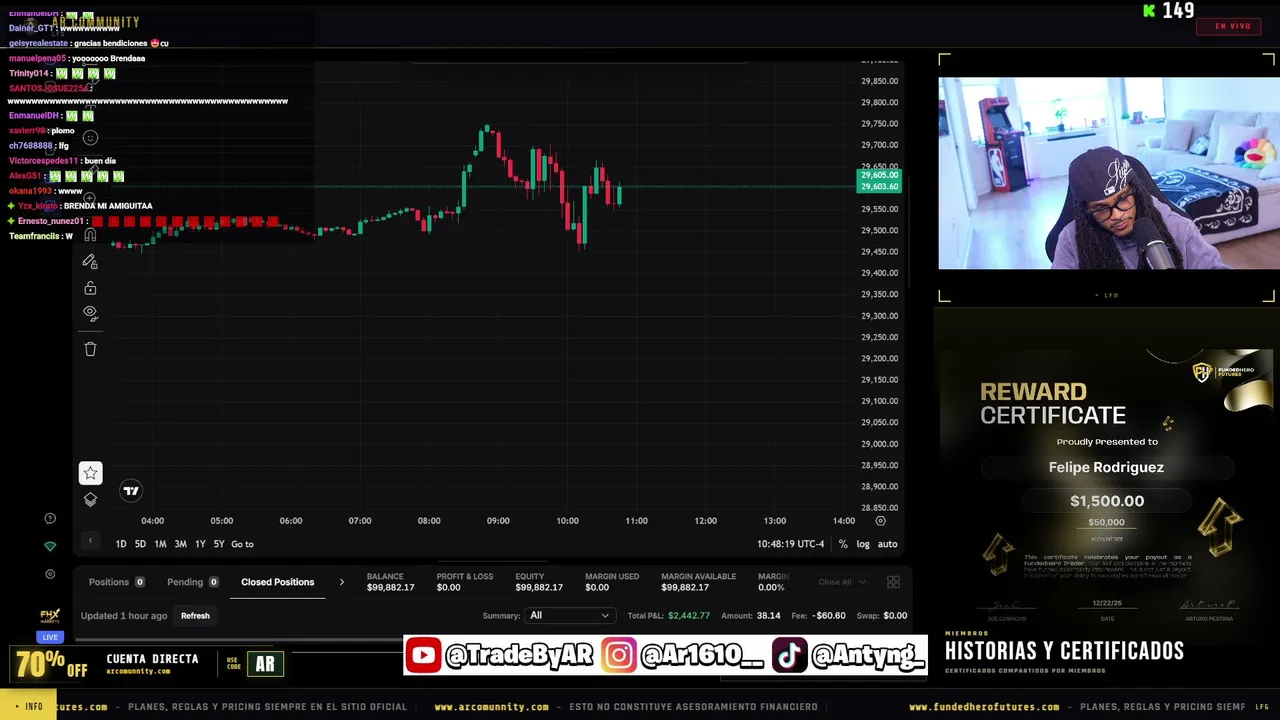Expand the account stats chevron arrow
The width and height of the screenshot is (1280, 720).
(x=341, y=582)
